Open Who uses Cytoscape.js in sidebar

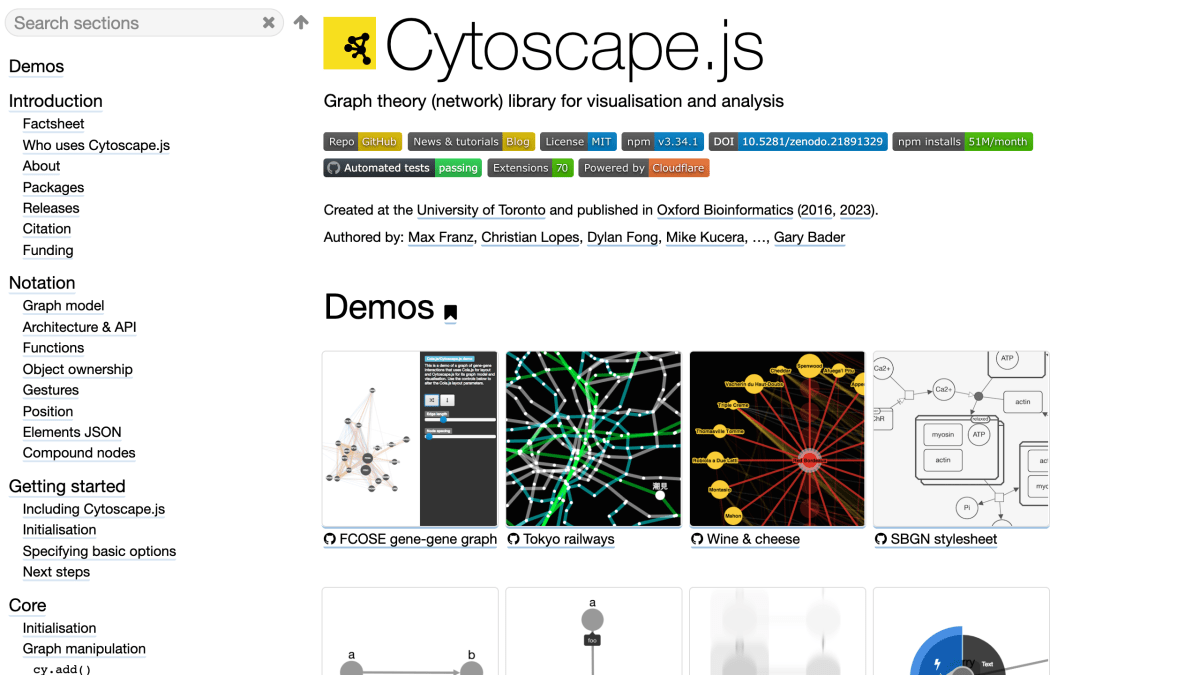pyautogui.click(x=96, y=145)
